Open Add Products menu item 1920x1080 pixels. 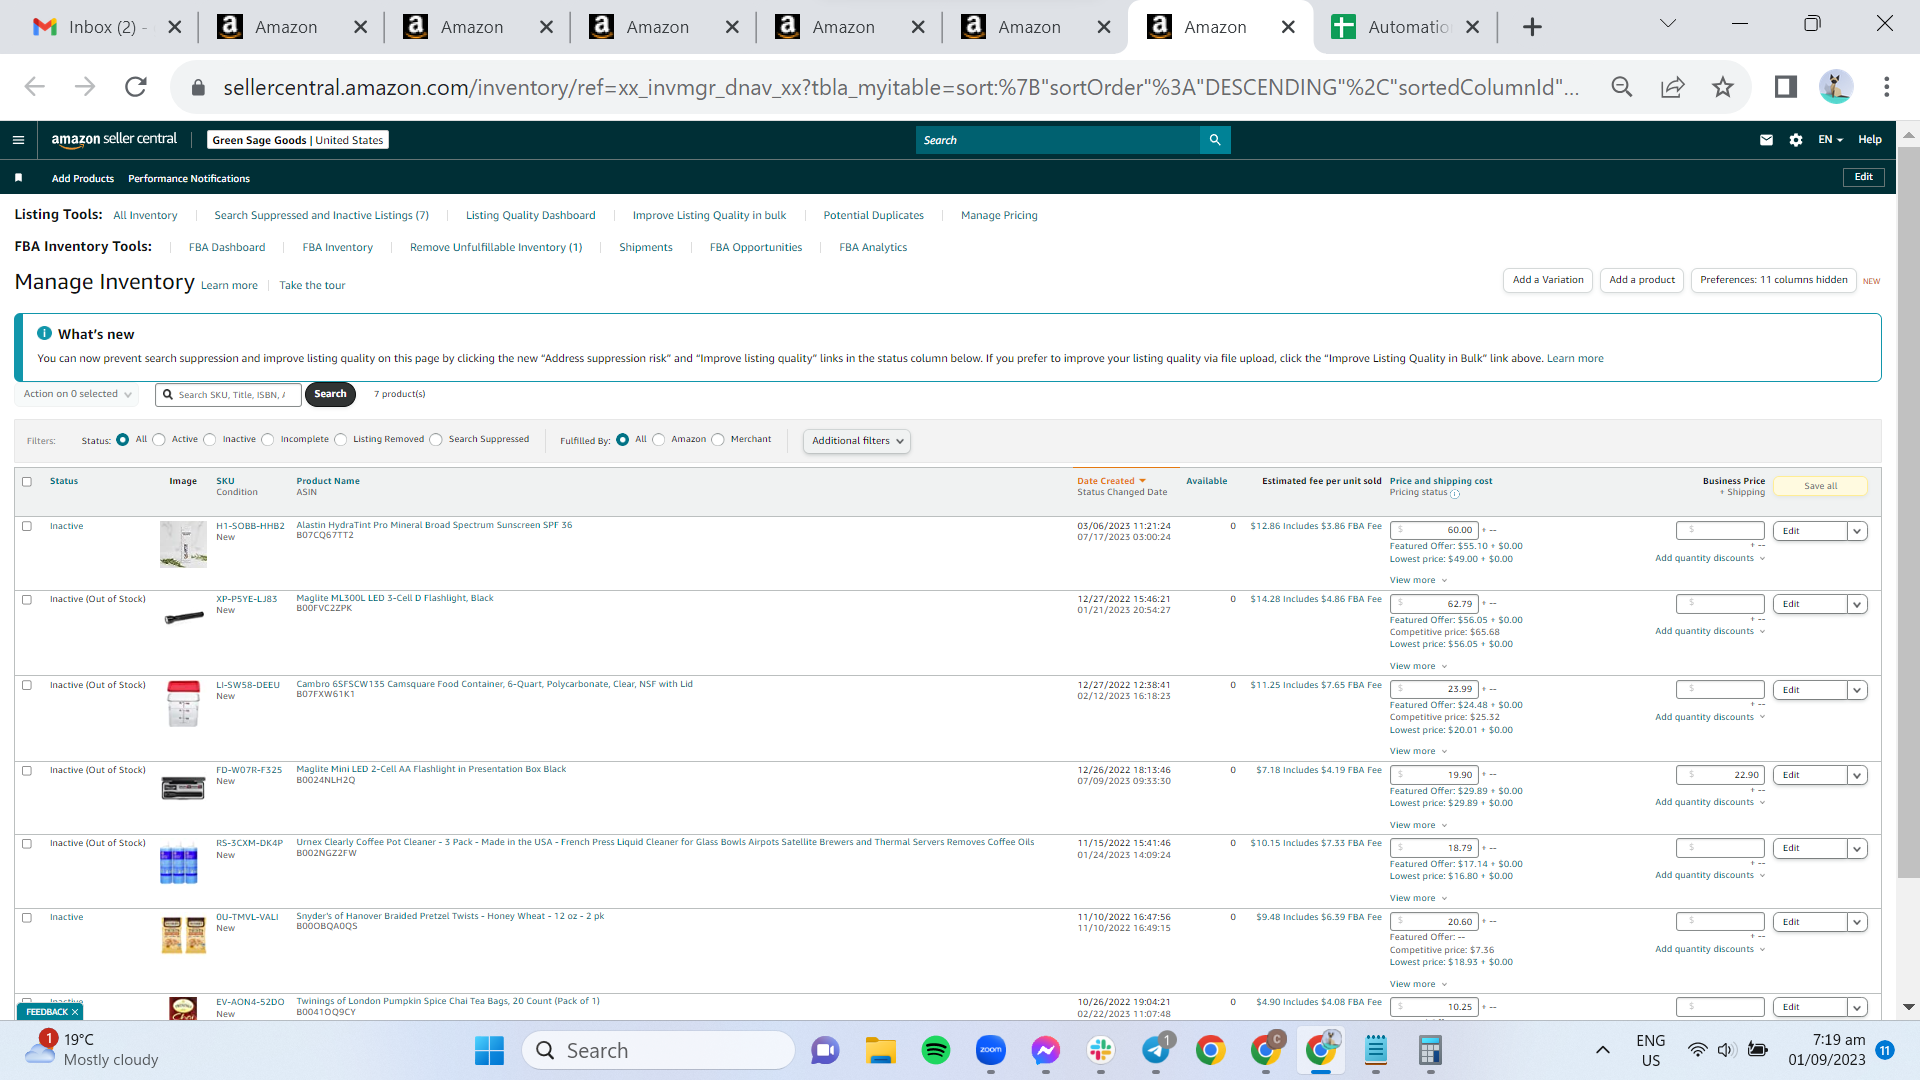click(83, 179)
